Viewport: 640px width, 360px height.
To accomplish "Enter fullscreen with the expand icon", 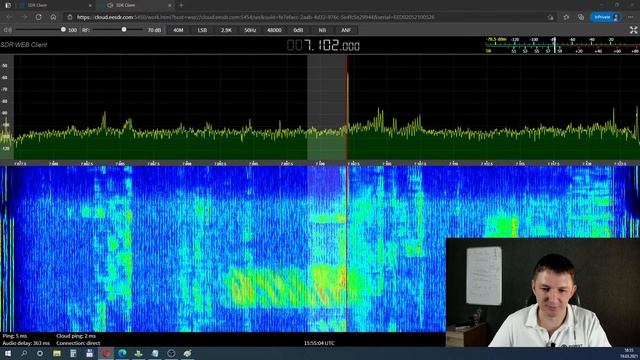I will click(x=633, y=30).
